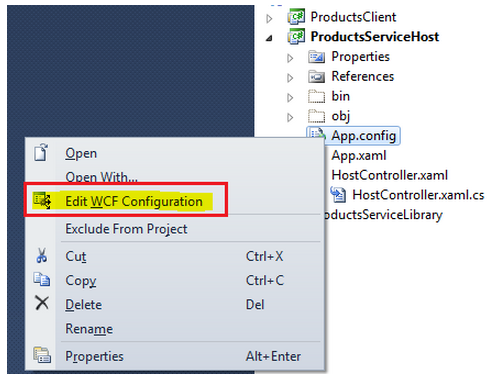
Task: Collapse the ProductsServiceHost project node
Action: (269, 38)
